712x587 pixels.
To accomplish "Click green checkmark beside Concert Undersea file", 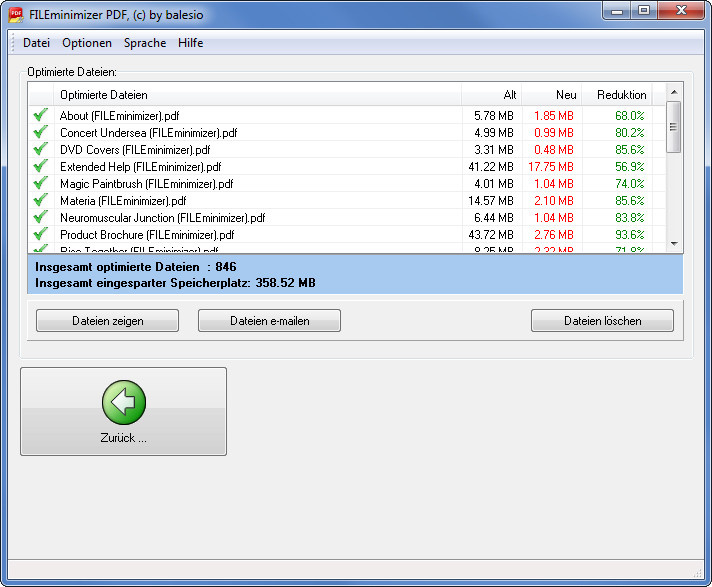I will pos(41,132).
